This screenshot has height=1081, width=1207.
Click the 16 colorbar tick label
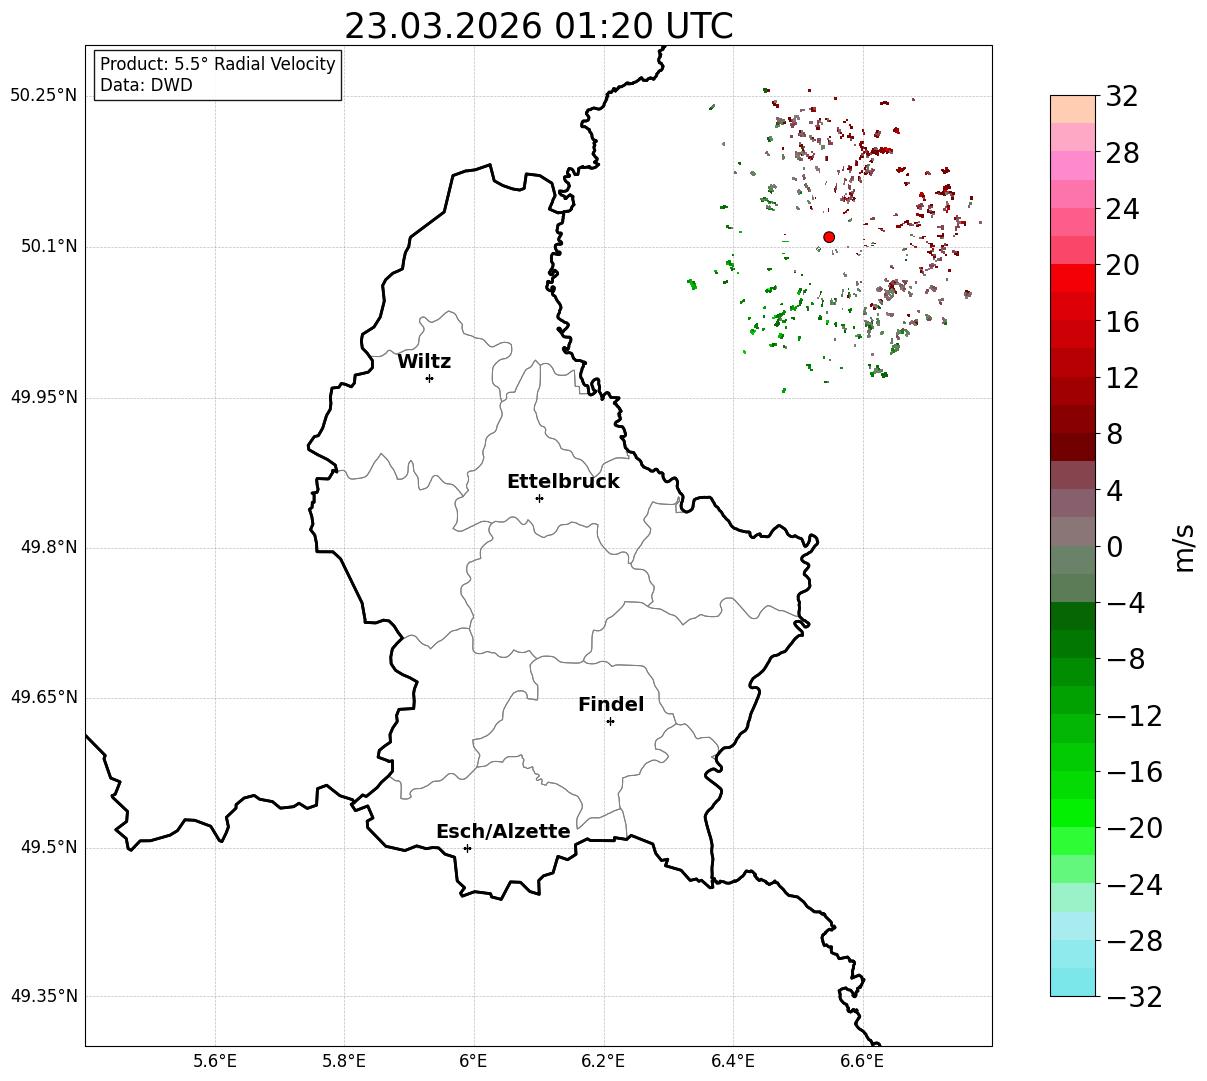point(1121,322)
